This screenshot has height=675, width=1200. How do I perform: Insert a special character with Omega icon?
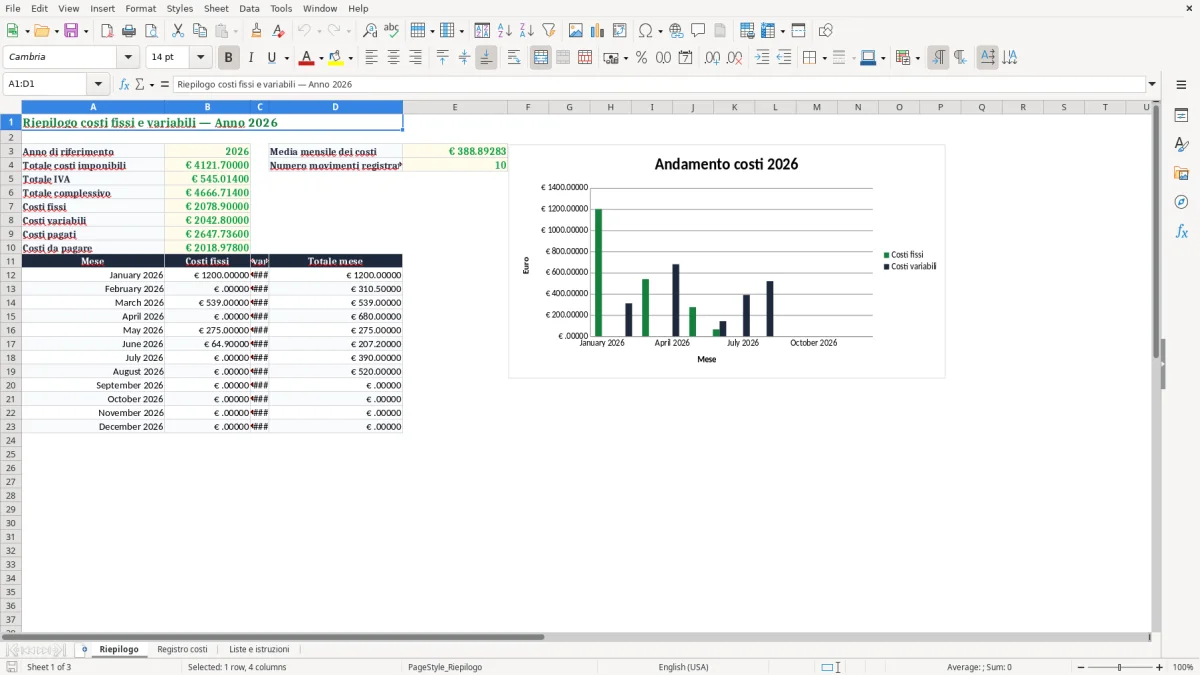[646, 31]
